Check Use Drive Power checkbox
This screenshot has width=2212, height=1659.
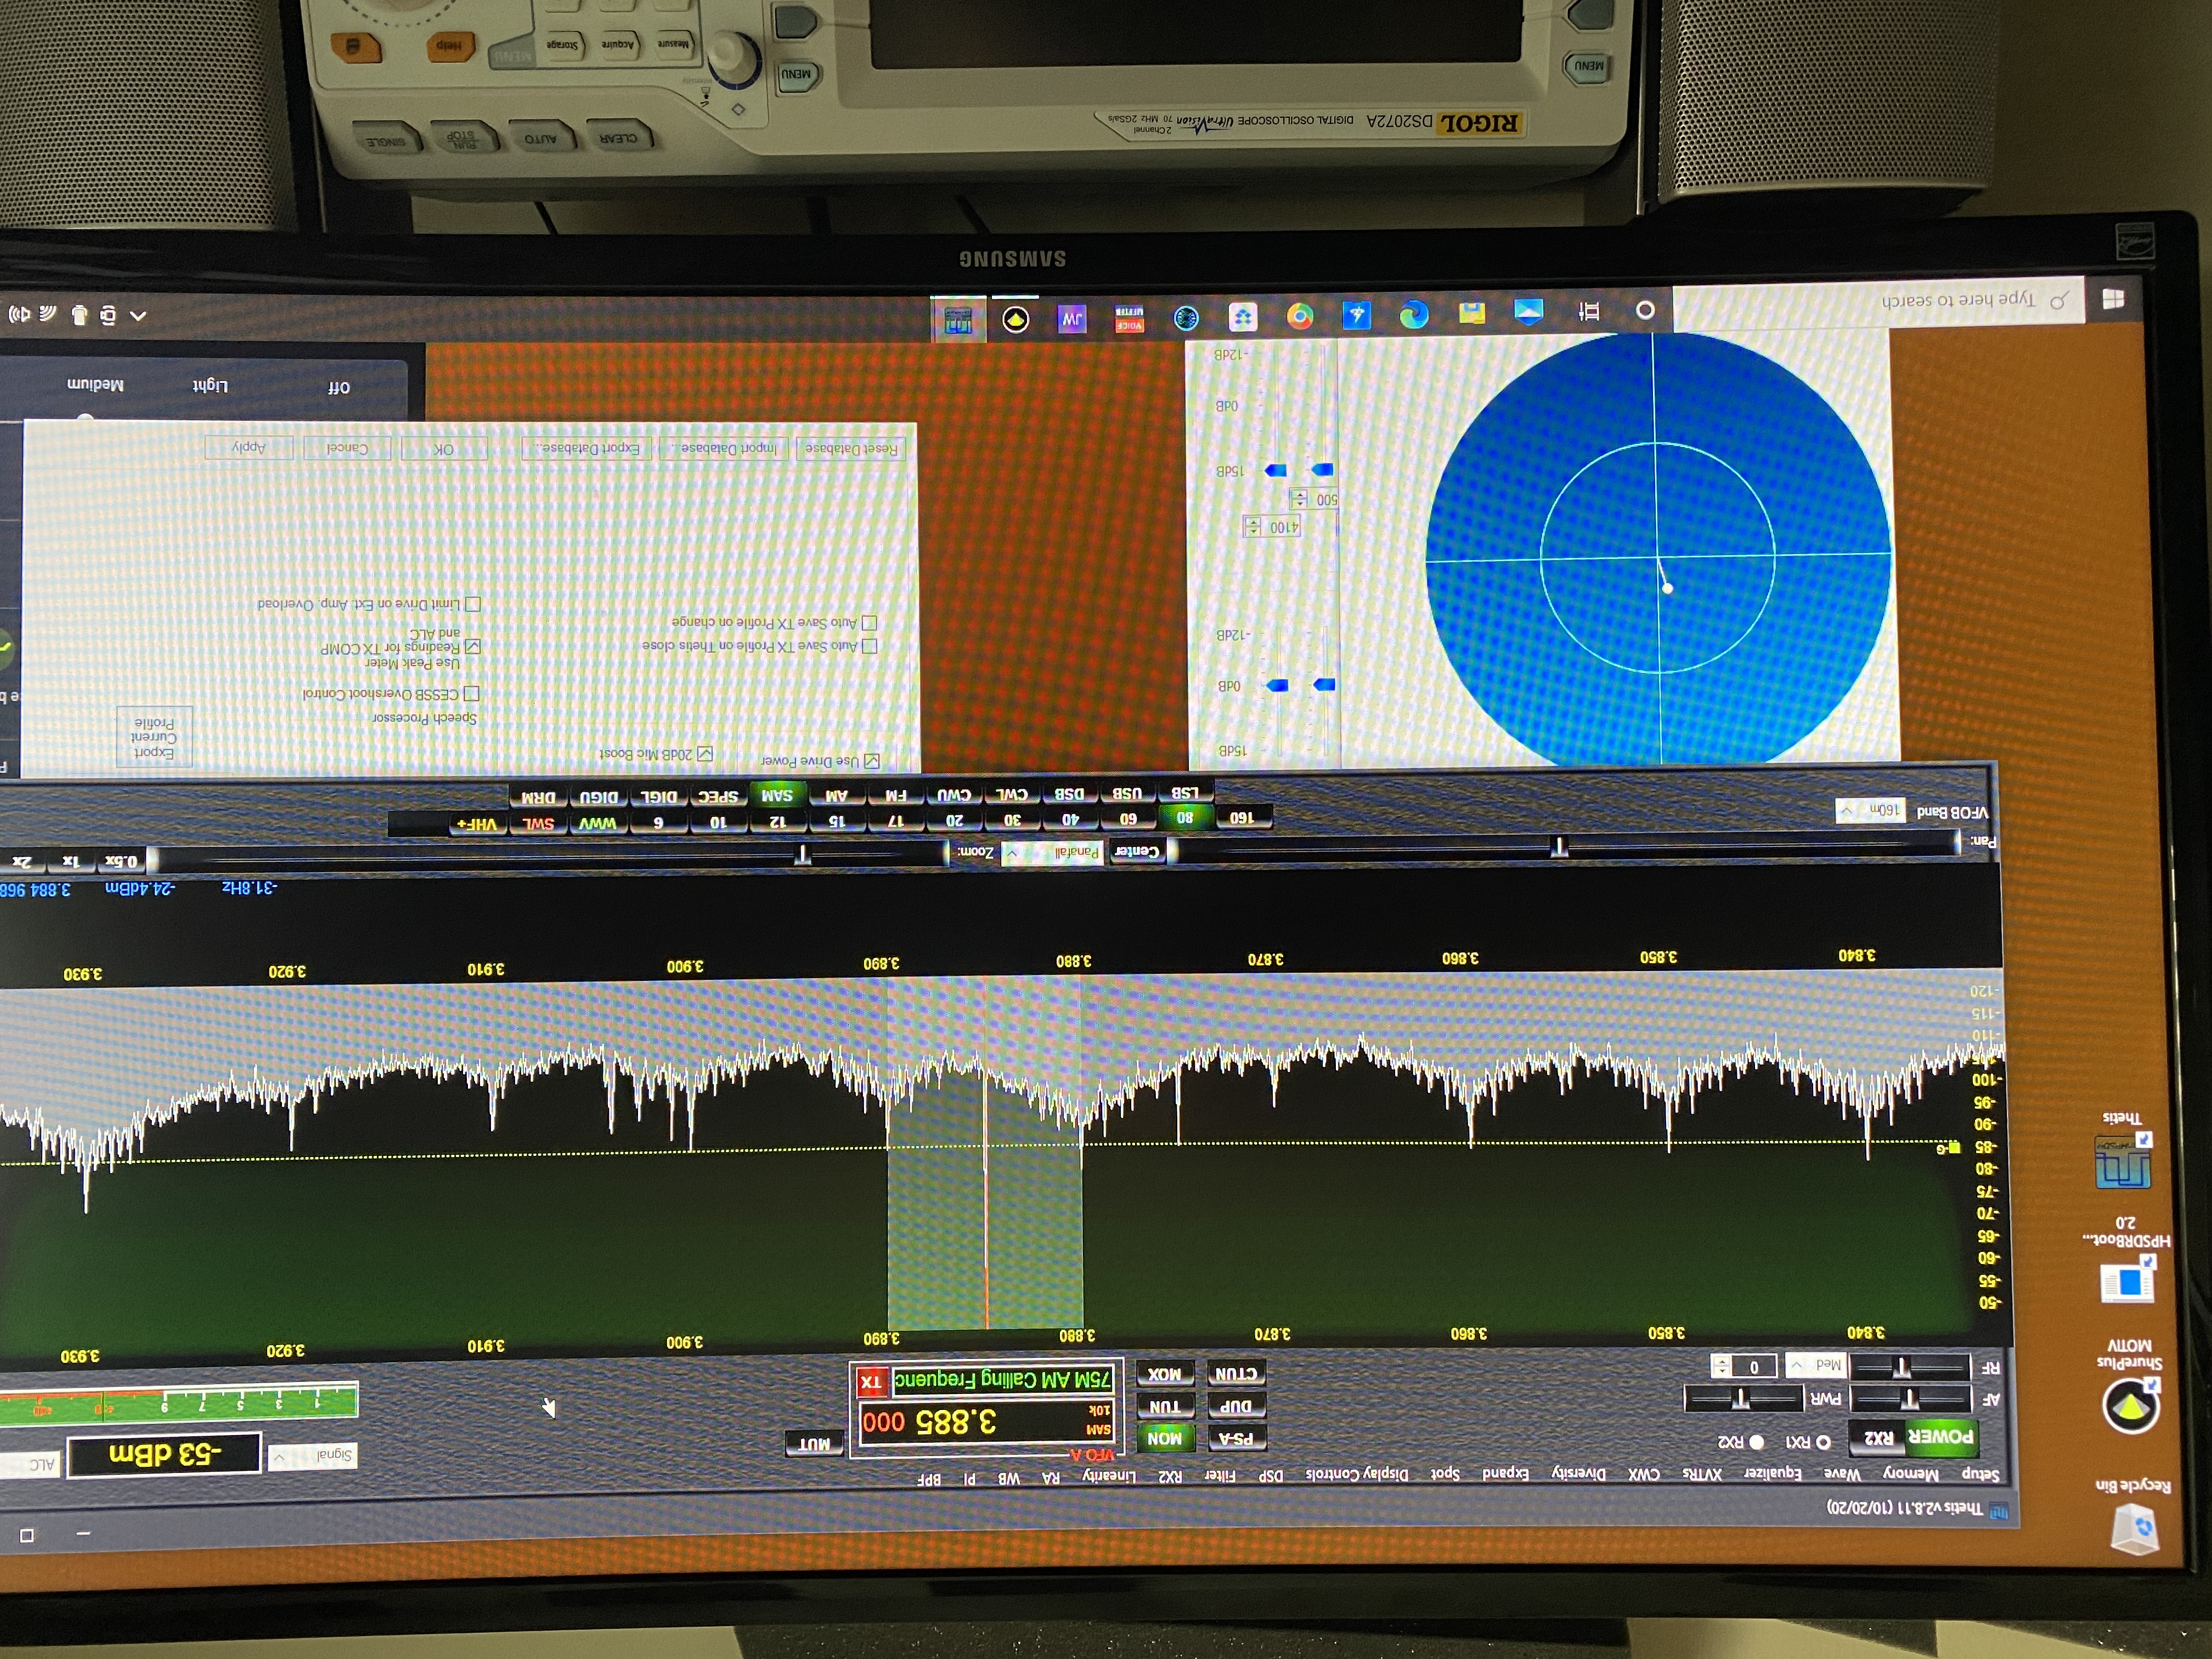point(871,761)
